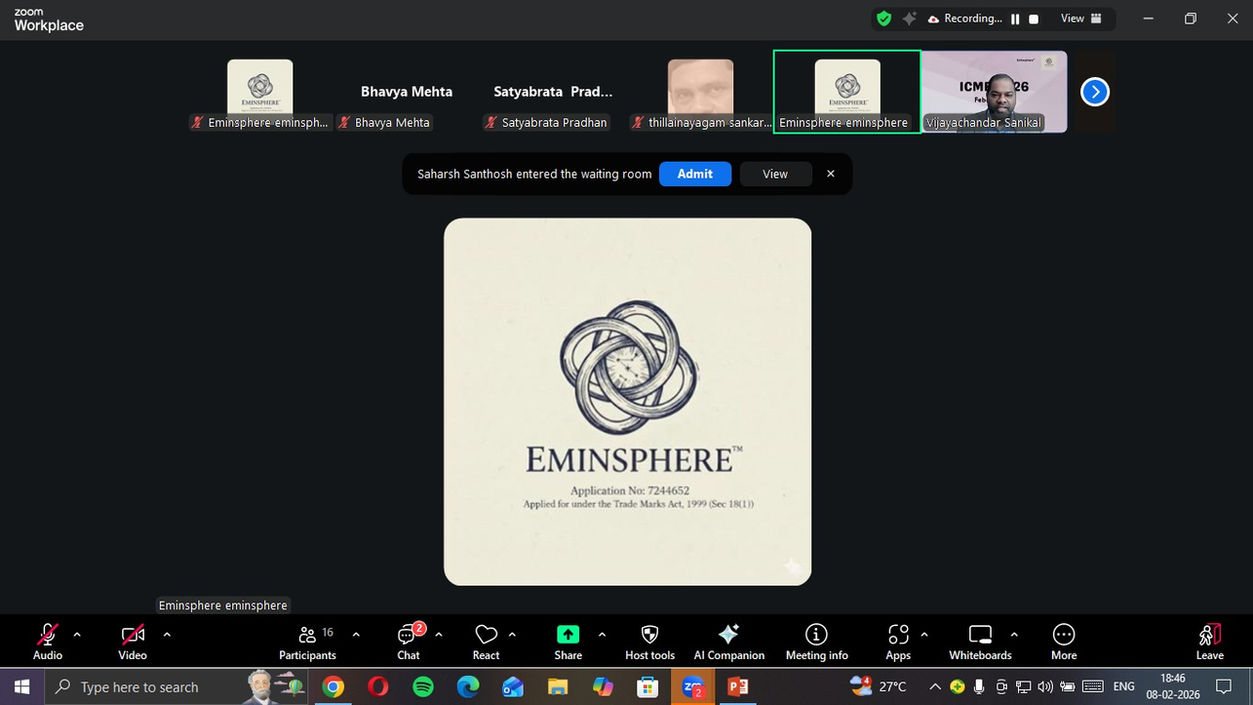This screenshot has width=1253, height=705.
Task: Expand video options chevron next to Video
Action: (x=166, y=634)
